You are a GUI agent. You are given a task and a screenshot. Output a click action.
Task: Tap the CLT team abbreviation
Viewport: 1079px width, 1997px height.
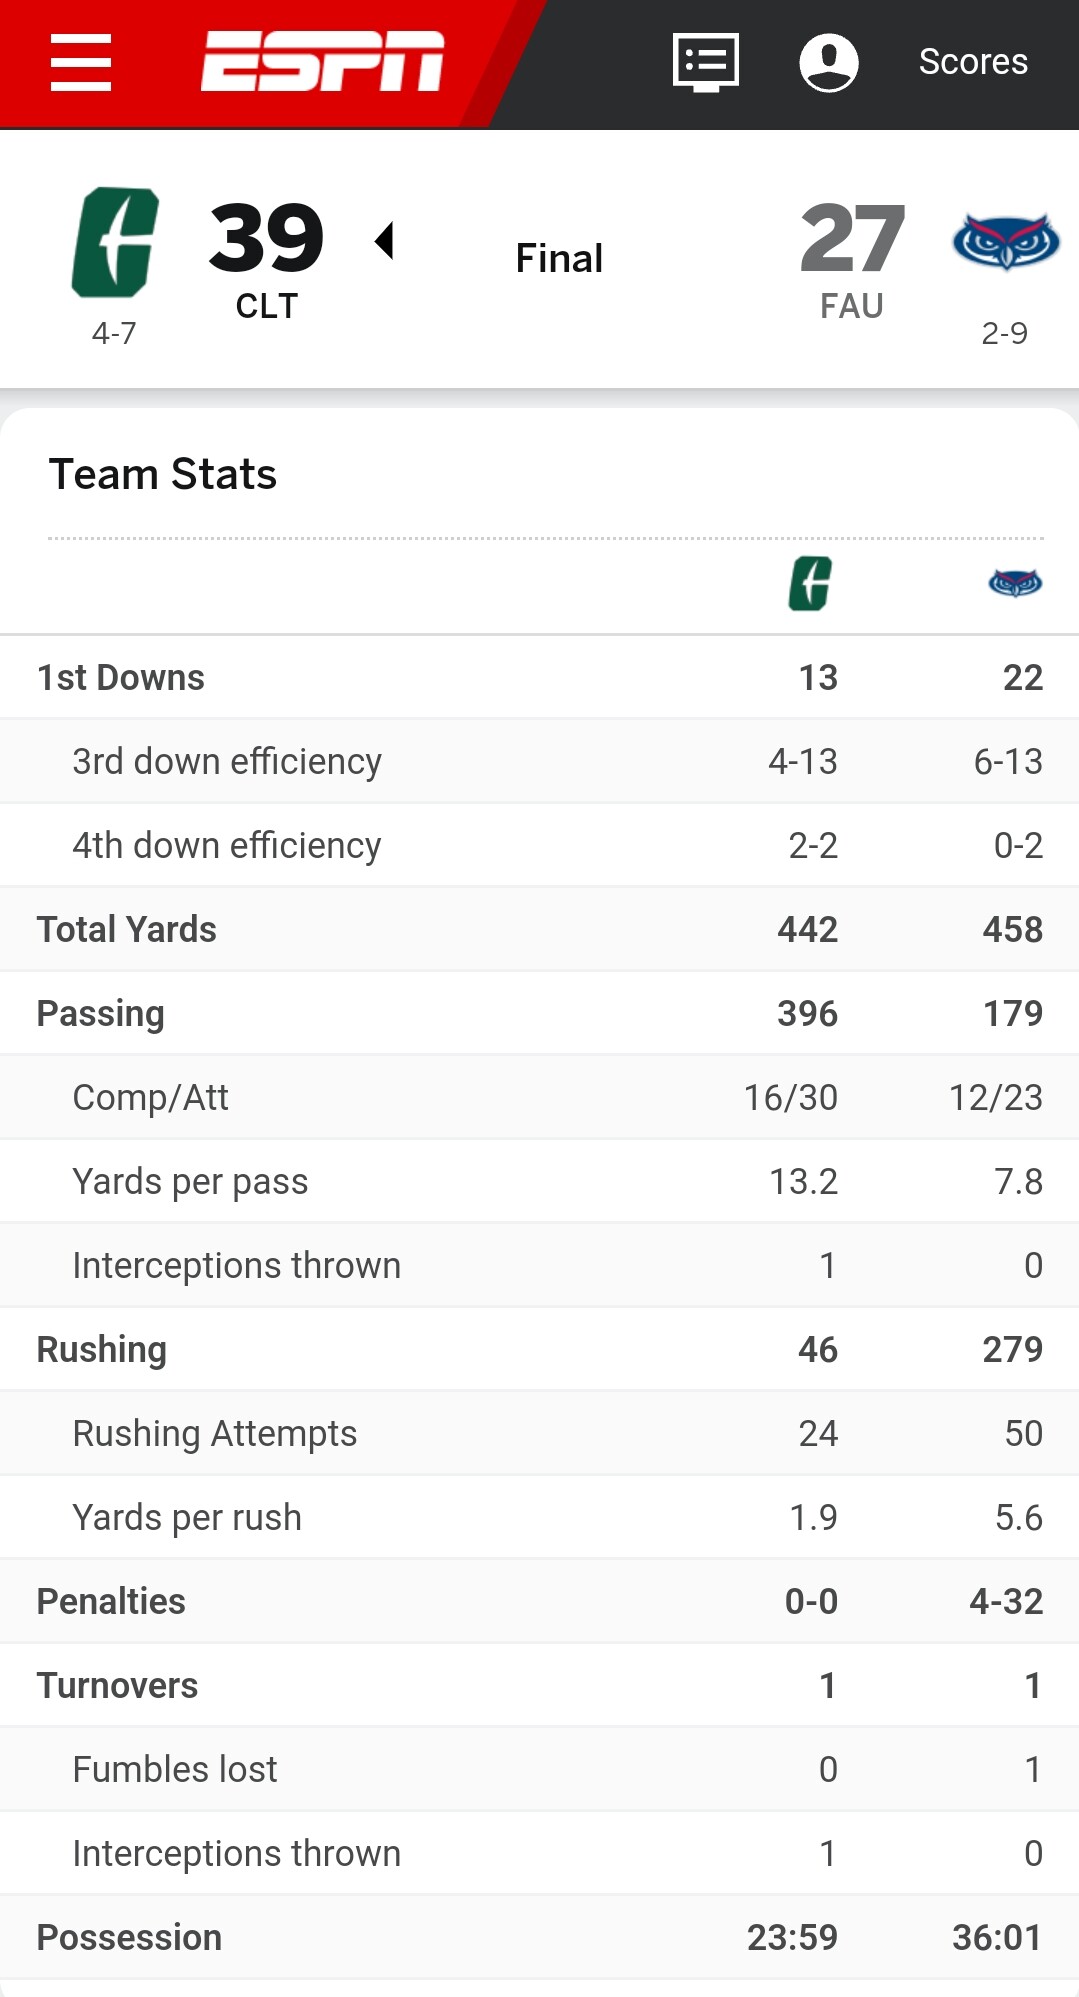(266, 306)
